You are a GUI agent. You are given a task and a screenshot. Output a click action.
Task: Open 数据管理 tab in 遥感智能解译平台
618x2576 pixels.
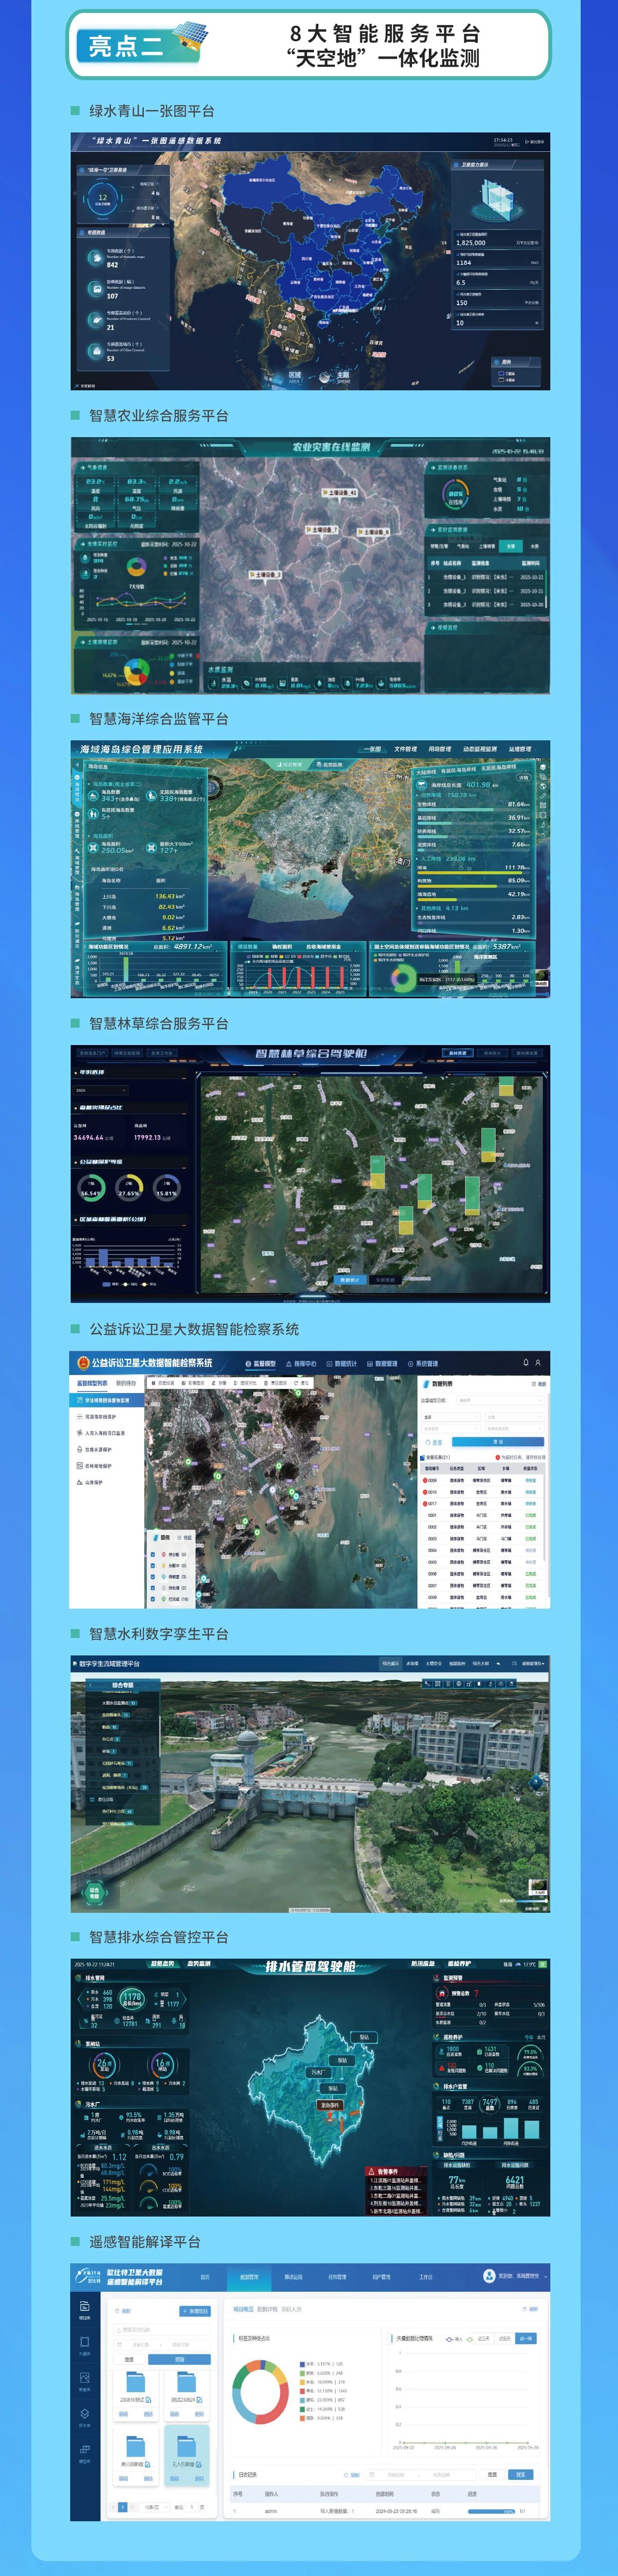point(248,2276)
